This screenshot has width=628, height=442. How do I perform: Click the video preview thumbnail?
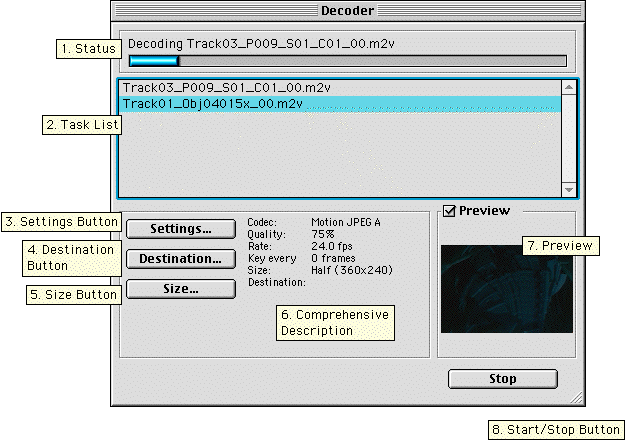coord(507,289)
